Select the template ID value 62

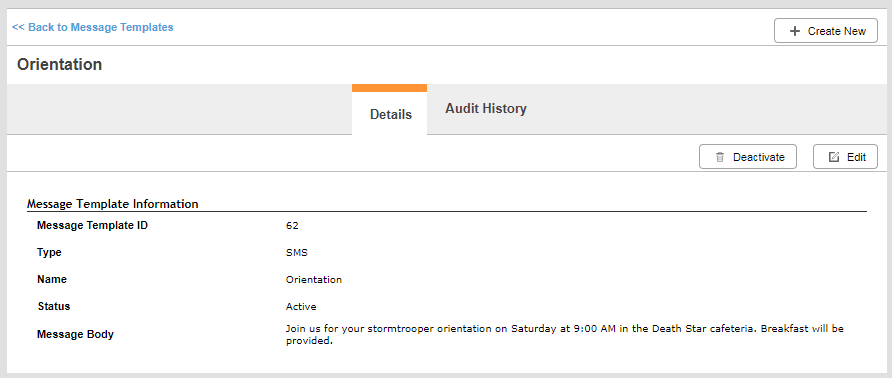(292, 225)
